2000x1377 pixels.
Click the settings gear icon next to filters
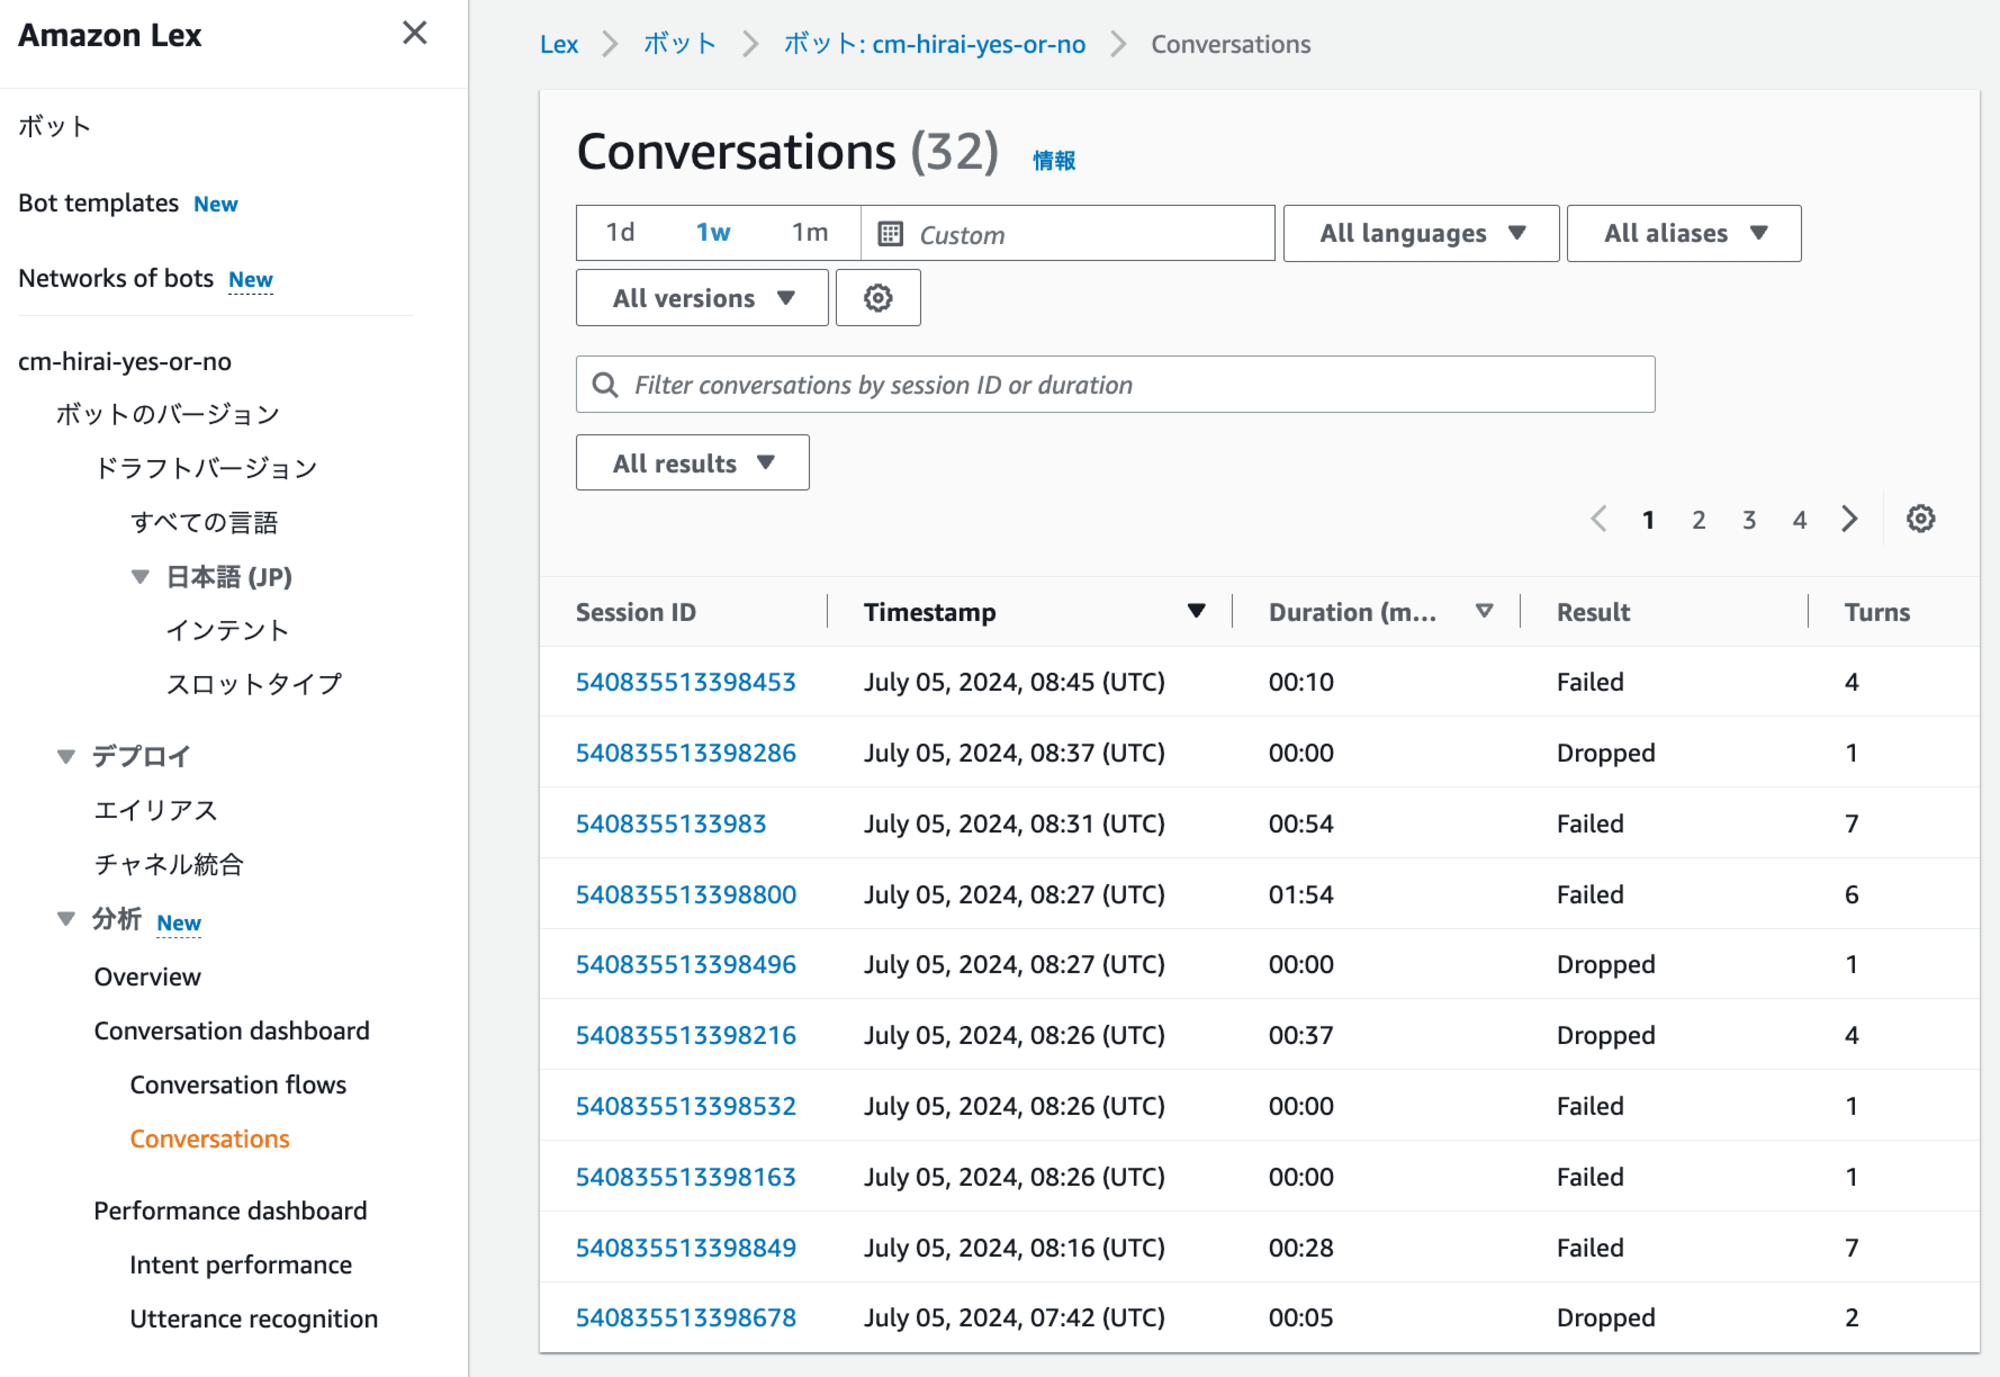tap(878, 298)
